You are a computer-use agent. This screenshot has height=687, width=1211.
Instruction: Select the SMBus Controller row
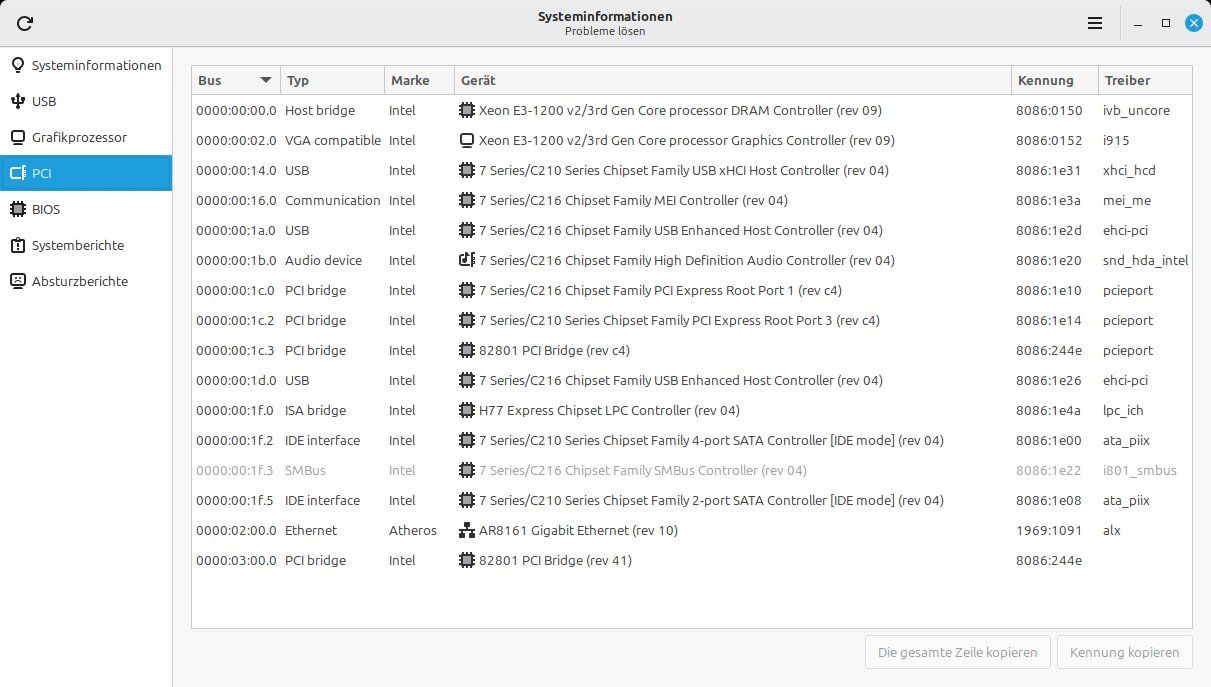[691, 470]
